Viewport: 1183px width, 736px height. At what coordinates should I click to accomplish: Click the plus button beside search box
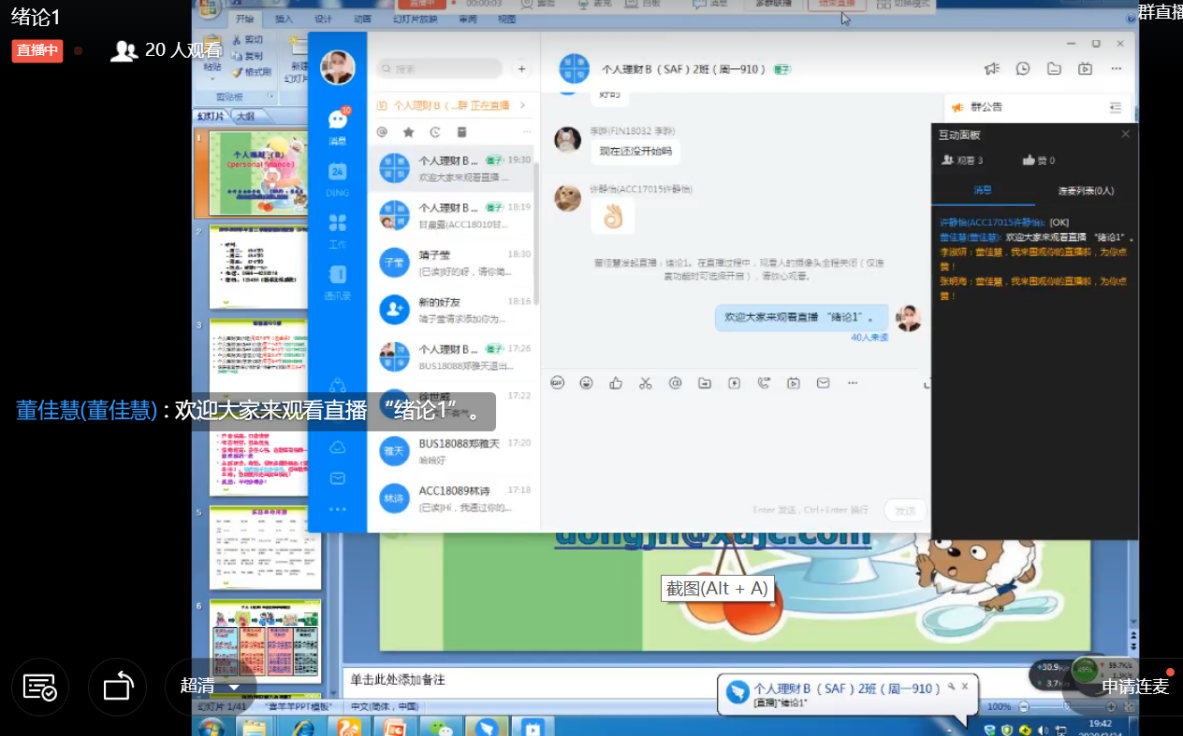pyautogui.click(x=521, y=69)
